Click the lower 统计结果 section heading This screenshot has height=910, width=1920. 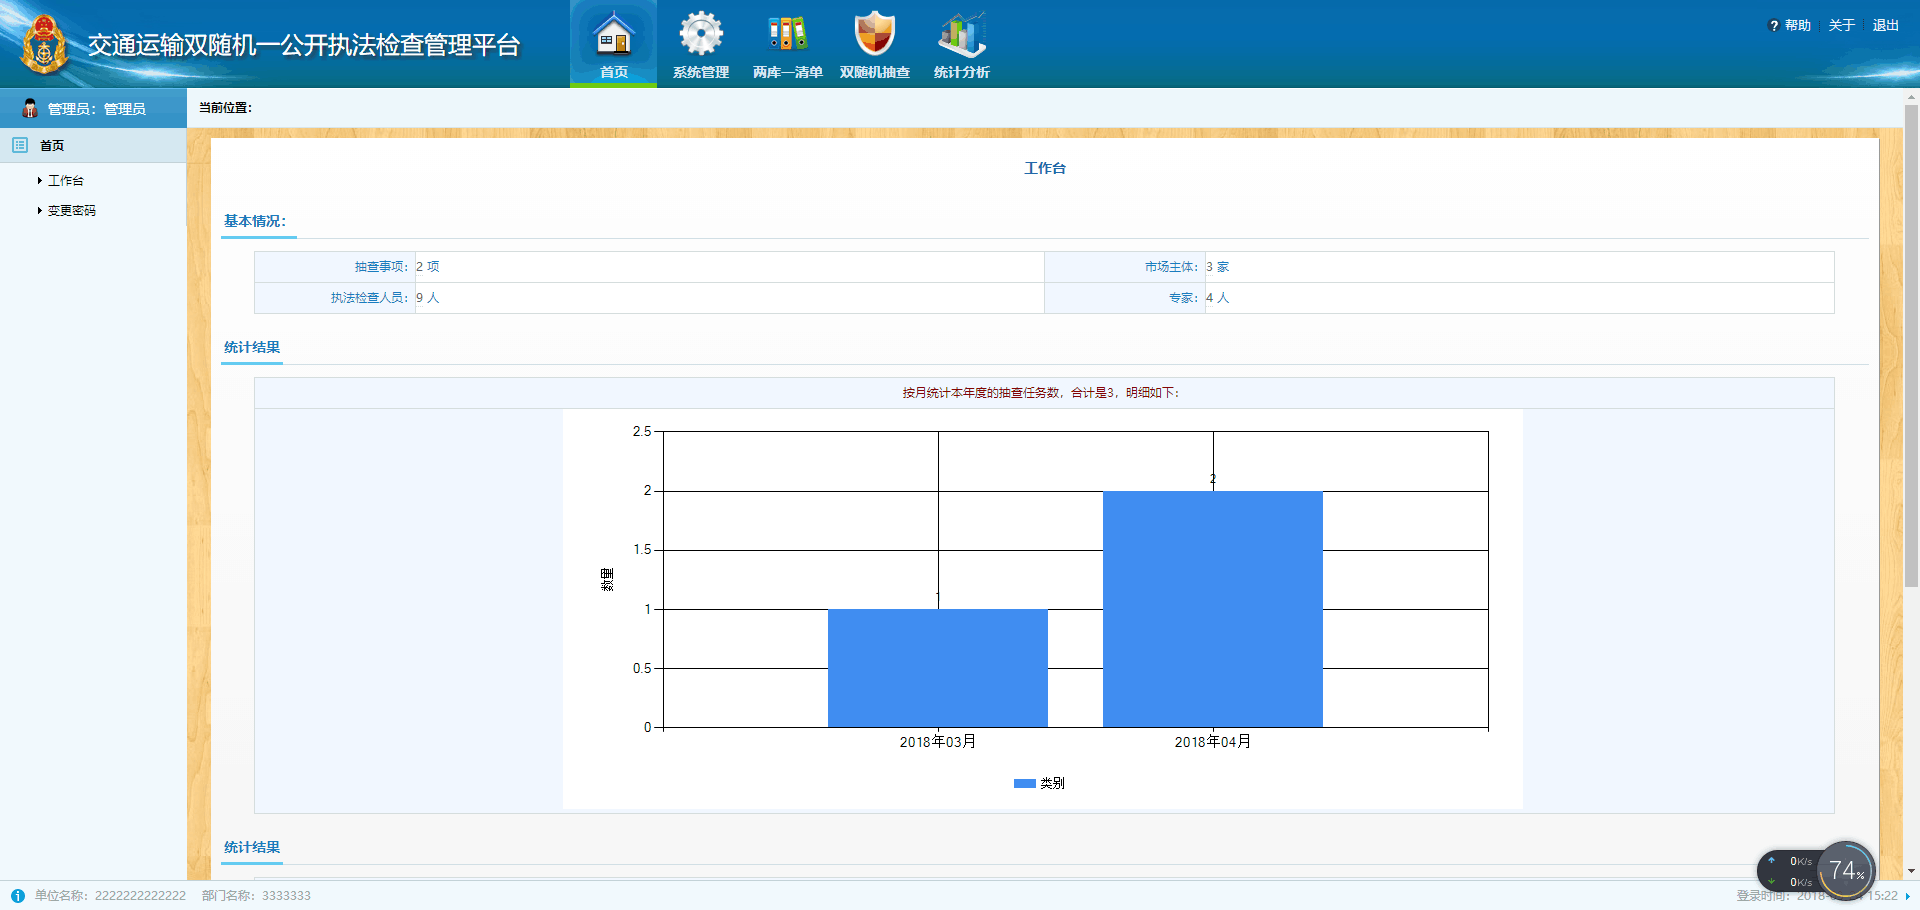point(252,847)
